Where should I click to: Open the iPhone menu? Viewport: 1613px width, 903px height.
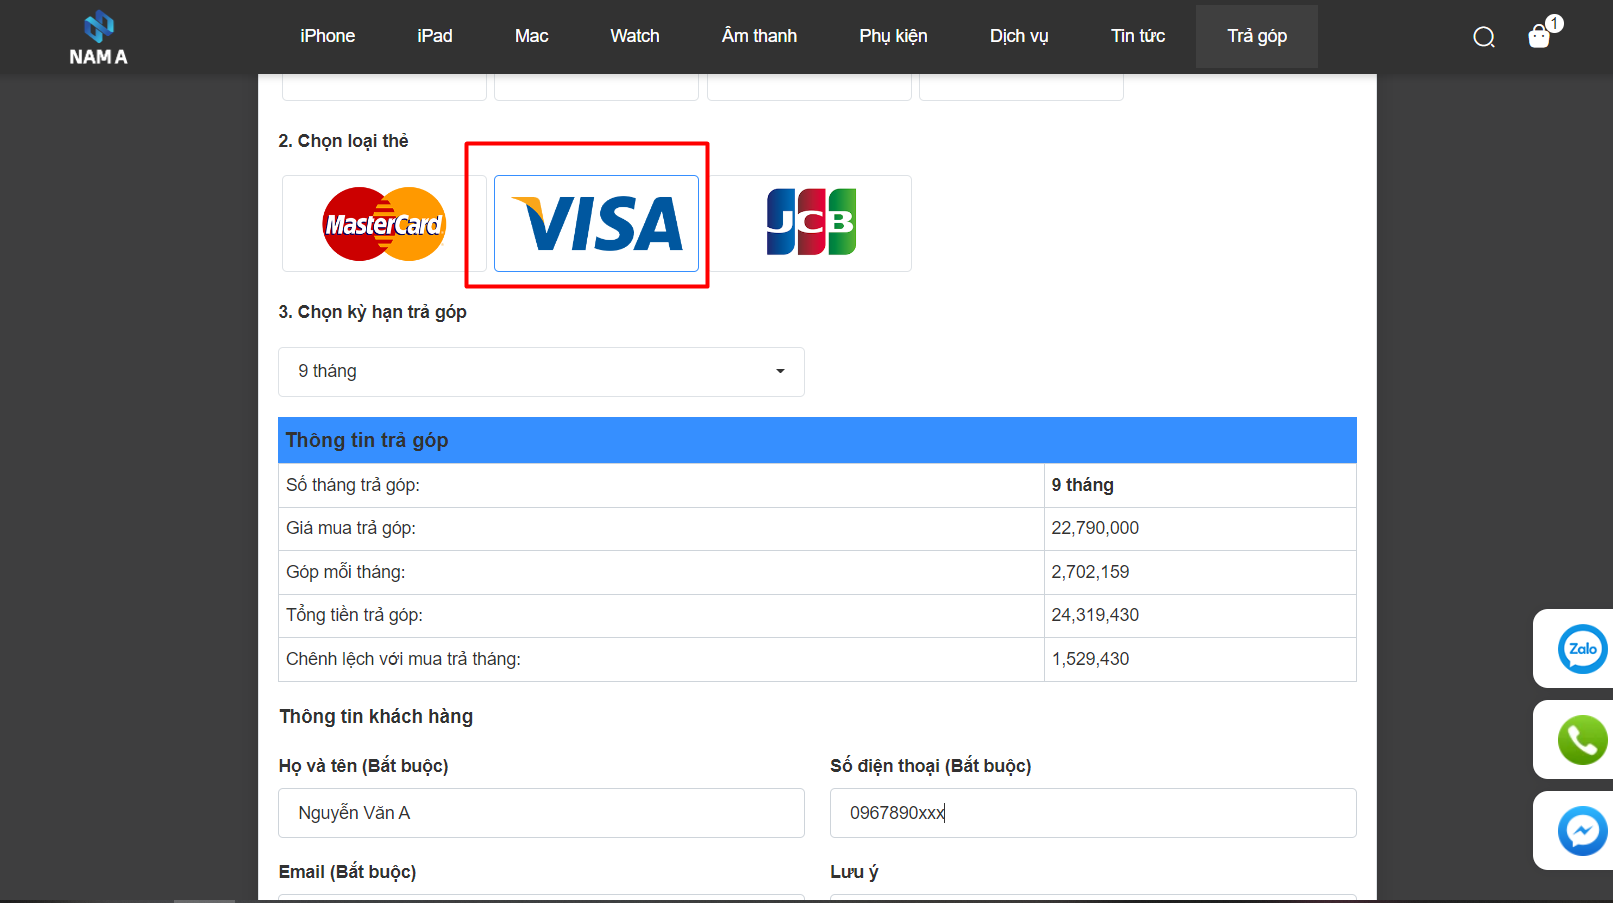point(327,36)
